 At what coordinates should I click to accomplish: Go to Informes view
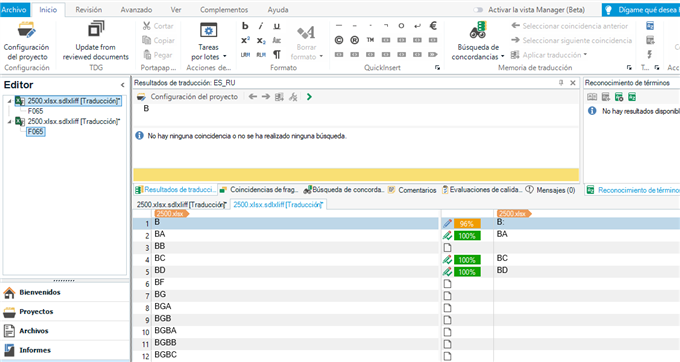coord(65,350)
